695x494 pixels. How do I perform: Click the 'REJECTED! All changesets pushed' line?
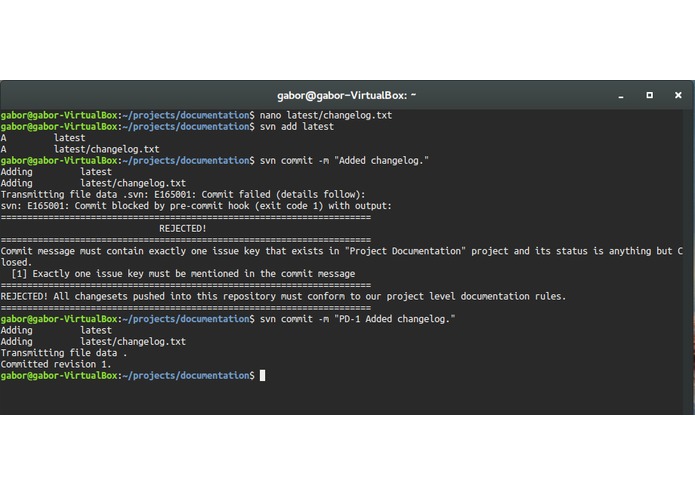coord(284,296)
